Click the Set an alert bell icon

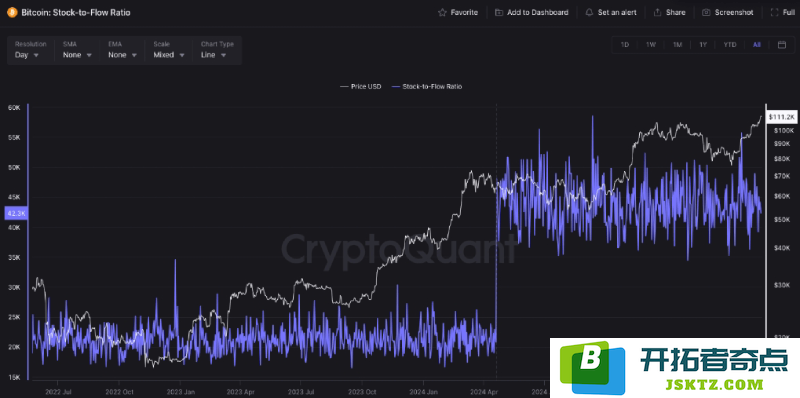coord(589,12)
